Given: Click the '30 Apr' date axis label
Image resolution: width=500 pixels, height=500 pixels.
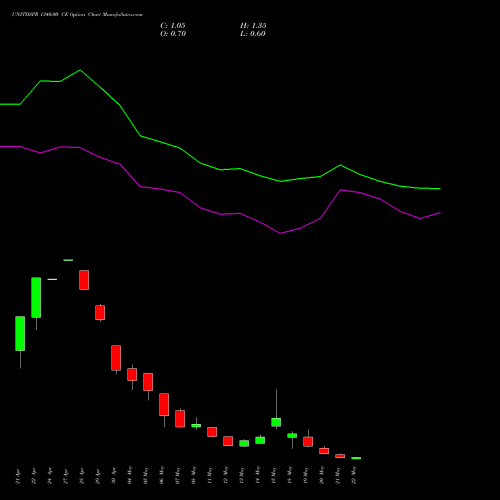Looking at the screenshot, I should click(x=114, y=476).
